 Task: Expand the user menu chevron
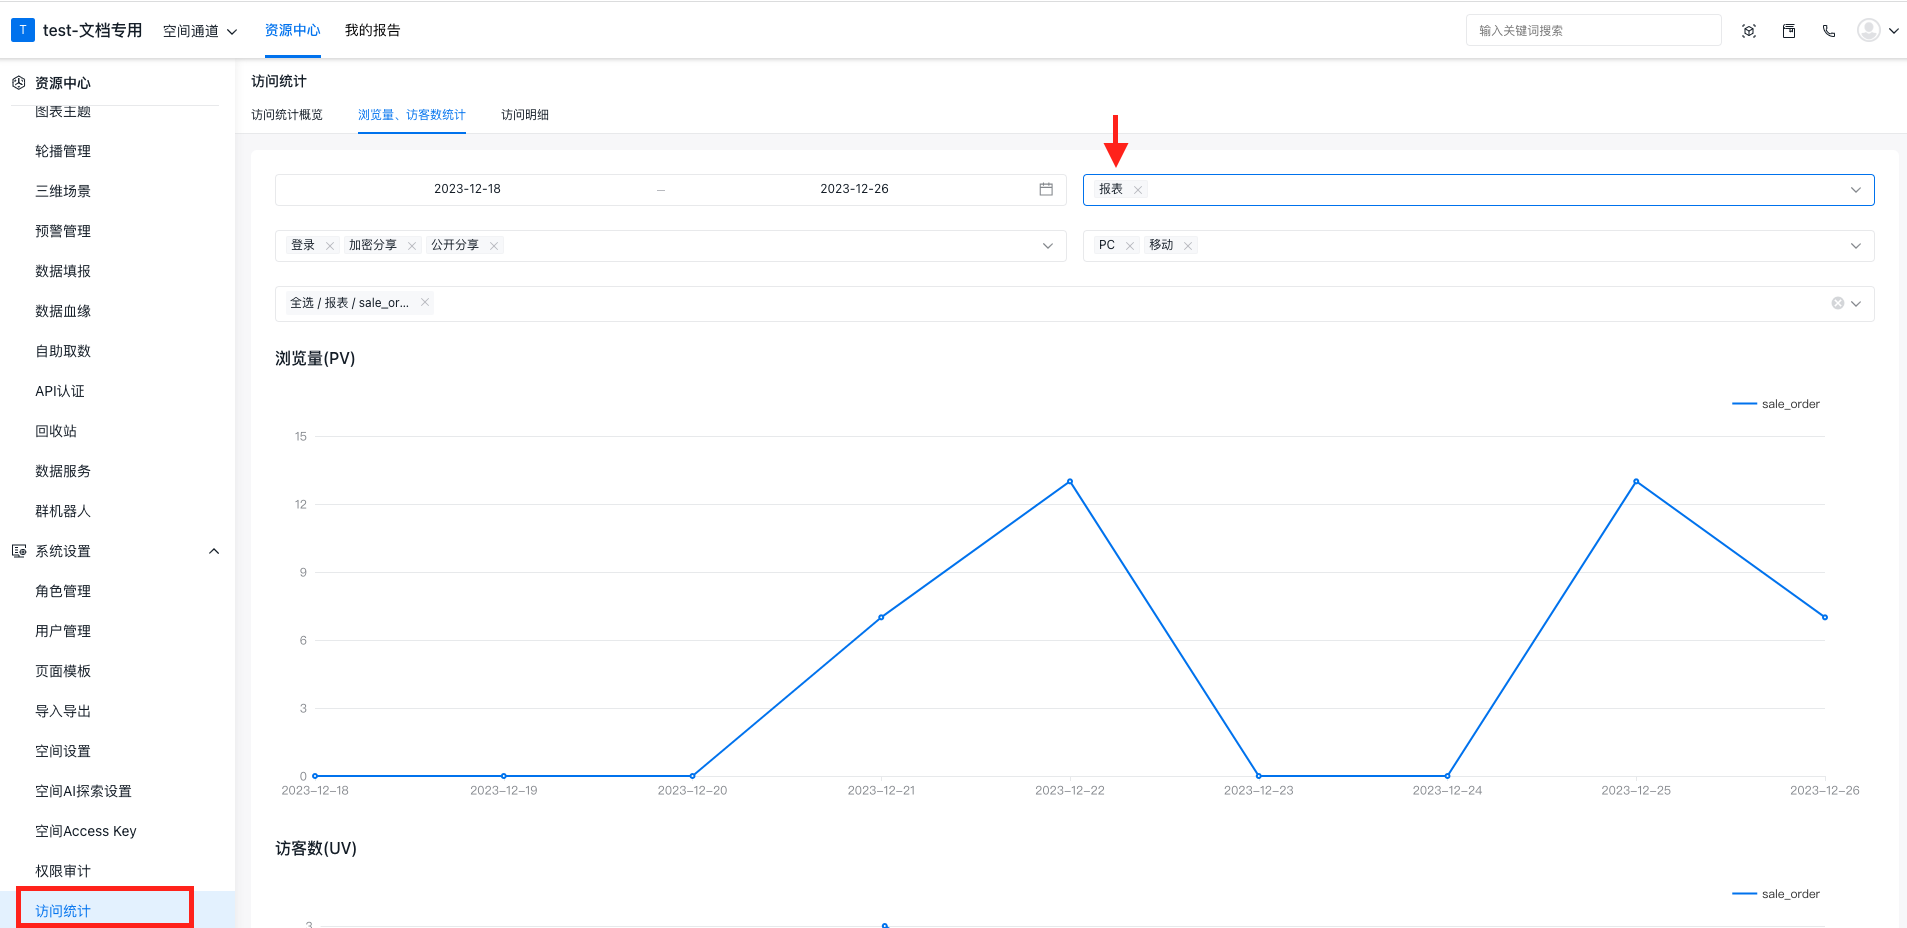coord(1893,31)
